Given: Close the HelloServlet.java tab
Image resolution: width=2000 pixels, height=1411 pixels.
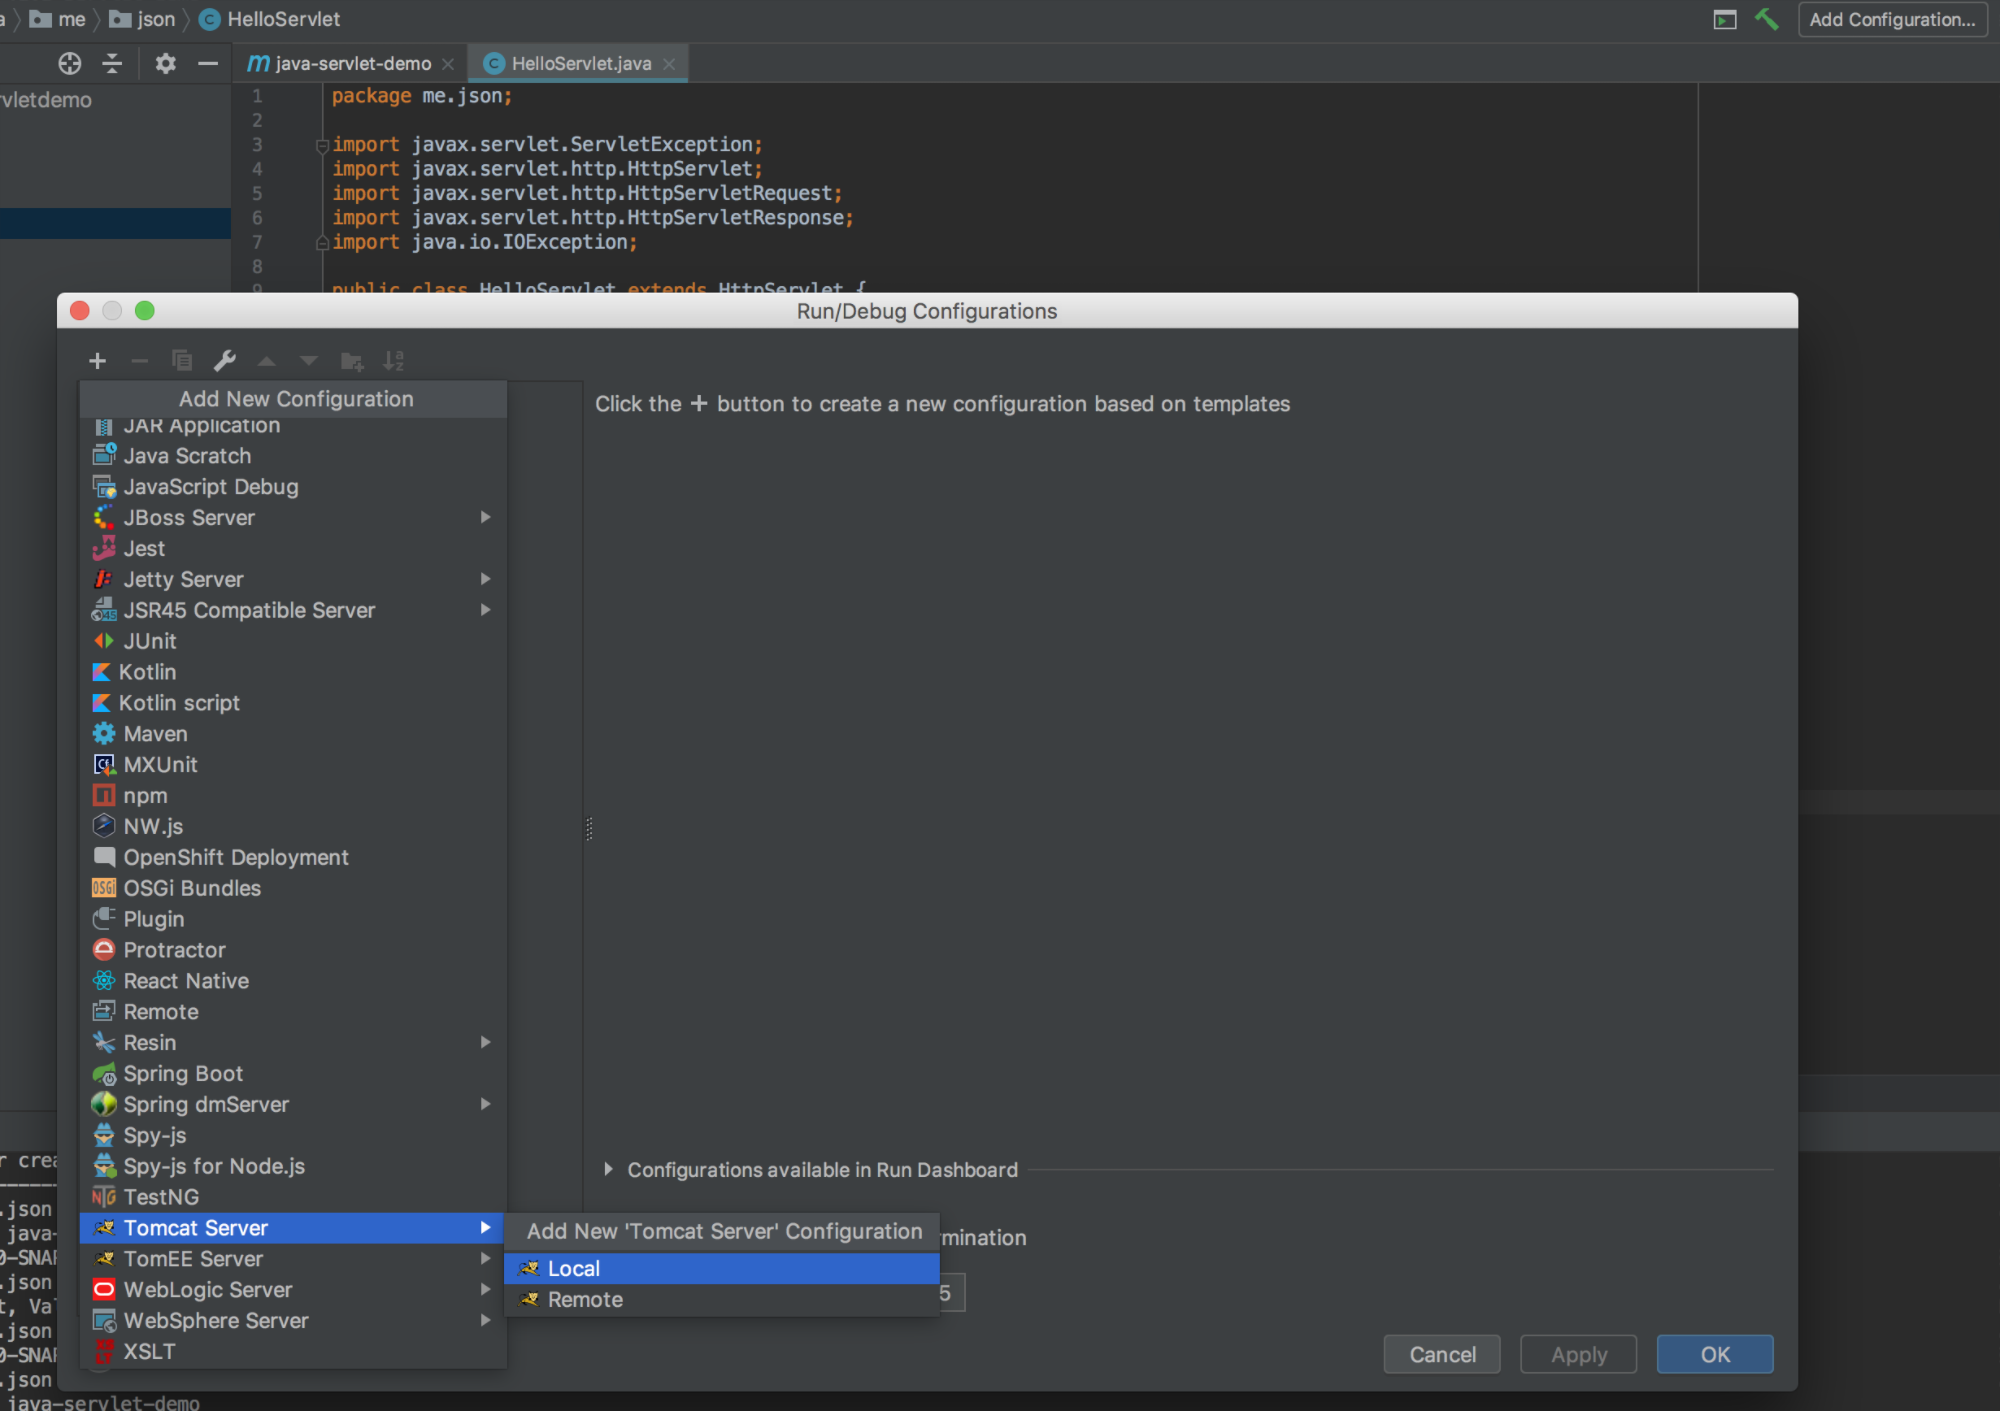Looking at the screenshot, I should click(669, 64).
